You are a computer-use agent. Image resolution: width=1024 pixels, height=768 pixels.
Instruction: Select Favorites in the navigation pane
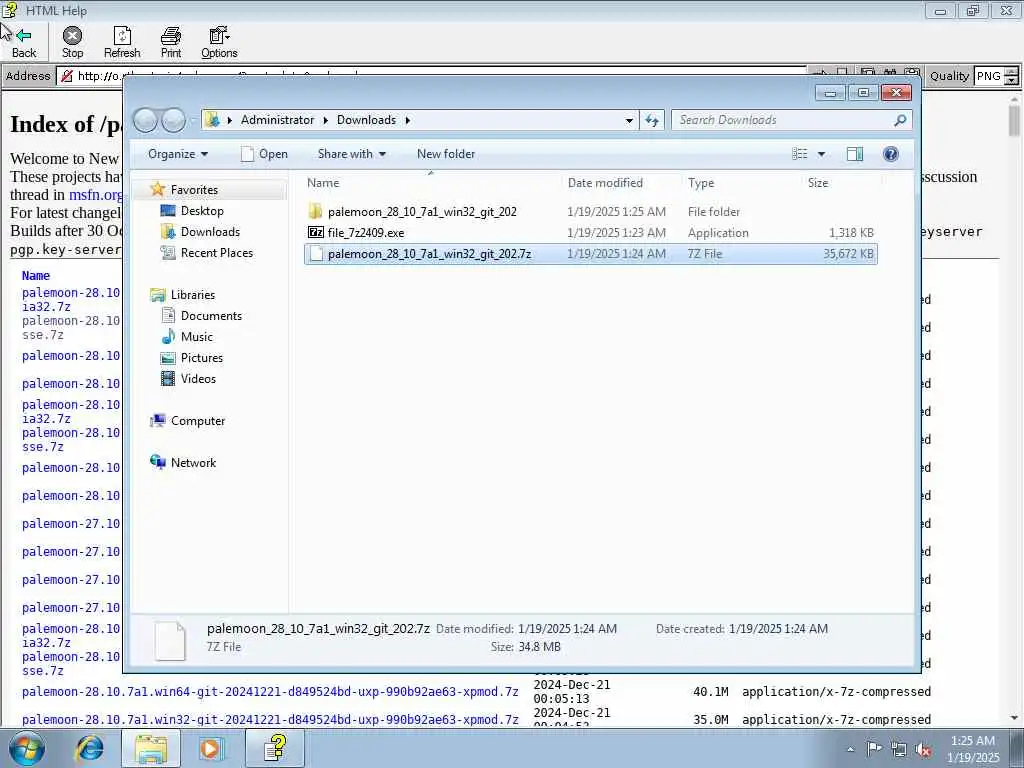194,189
